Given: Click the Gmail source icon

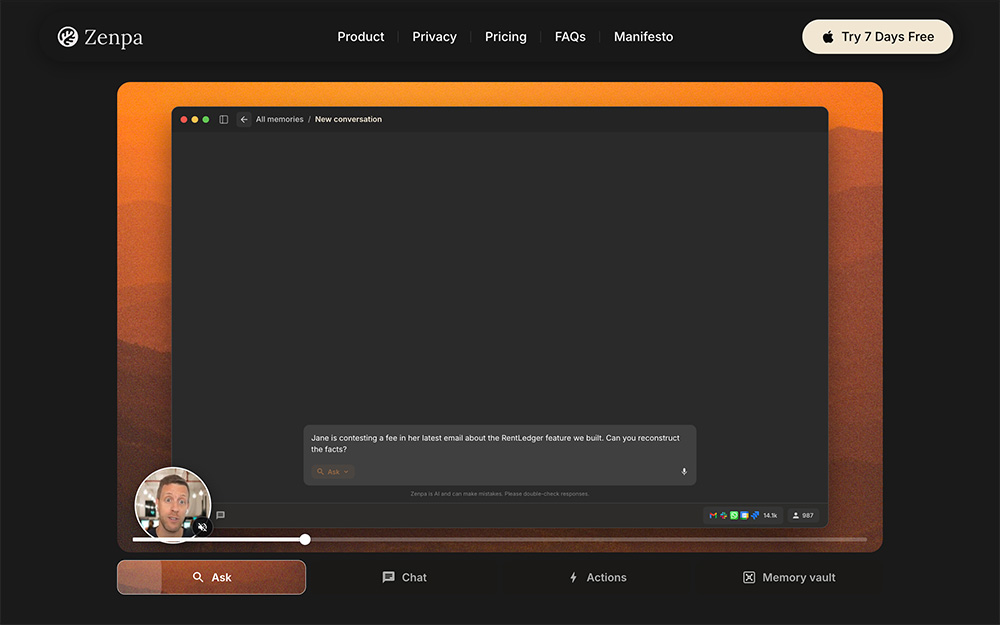Looking at the screenshot, I should coord(713,515).
